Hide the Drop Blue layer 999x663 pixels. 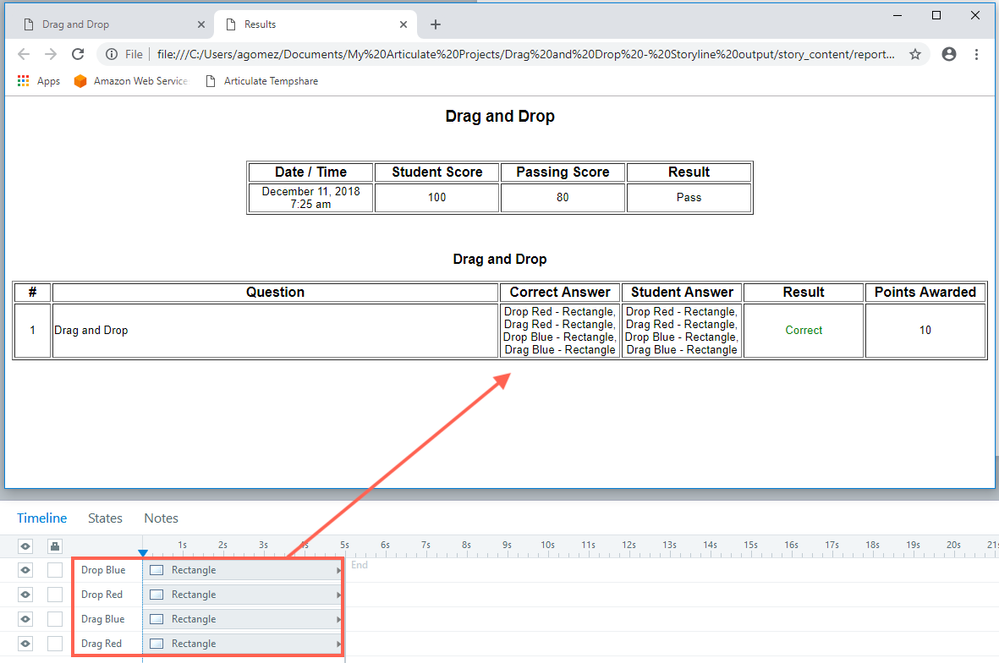[26, 570]
